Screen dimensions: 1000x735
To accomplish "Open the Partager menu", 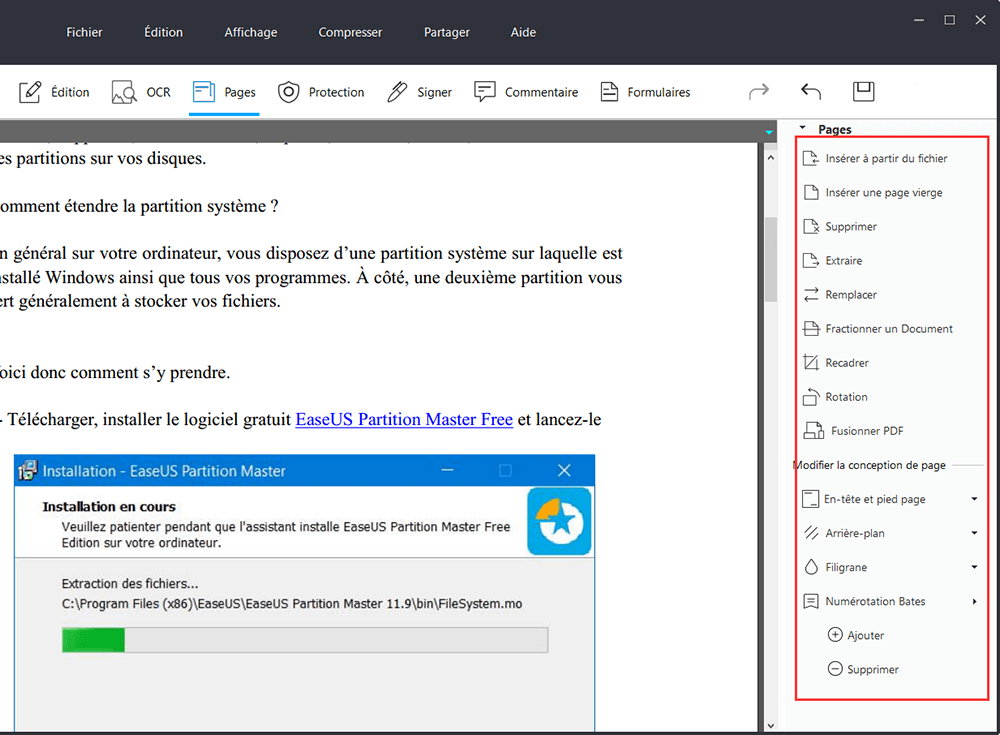I will click(446, 32).
